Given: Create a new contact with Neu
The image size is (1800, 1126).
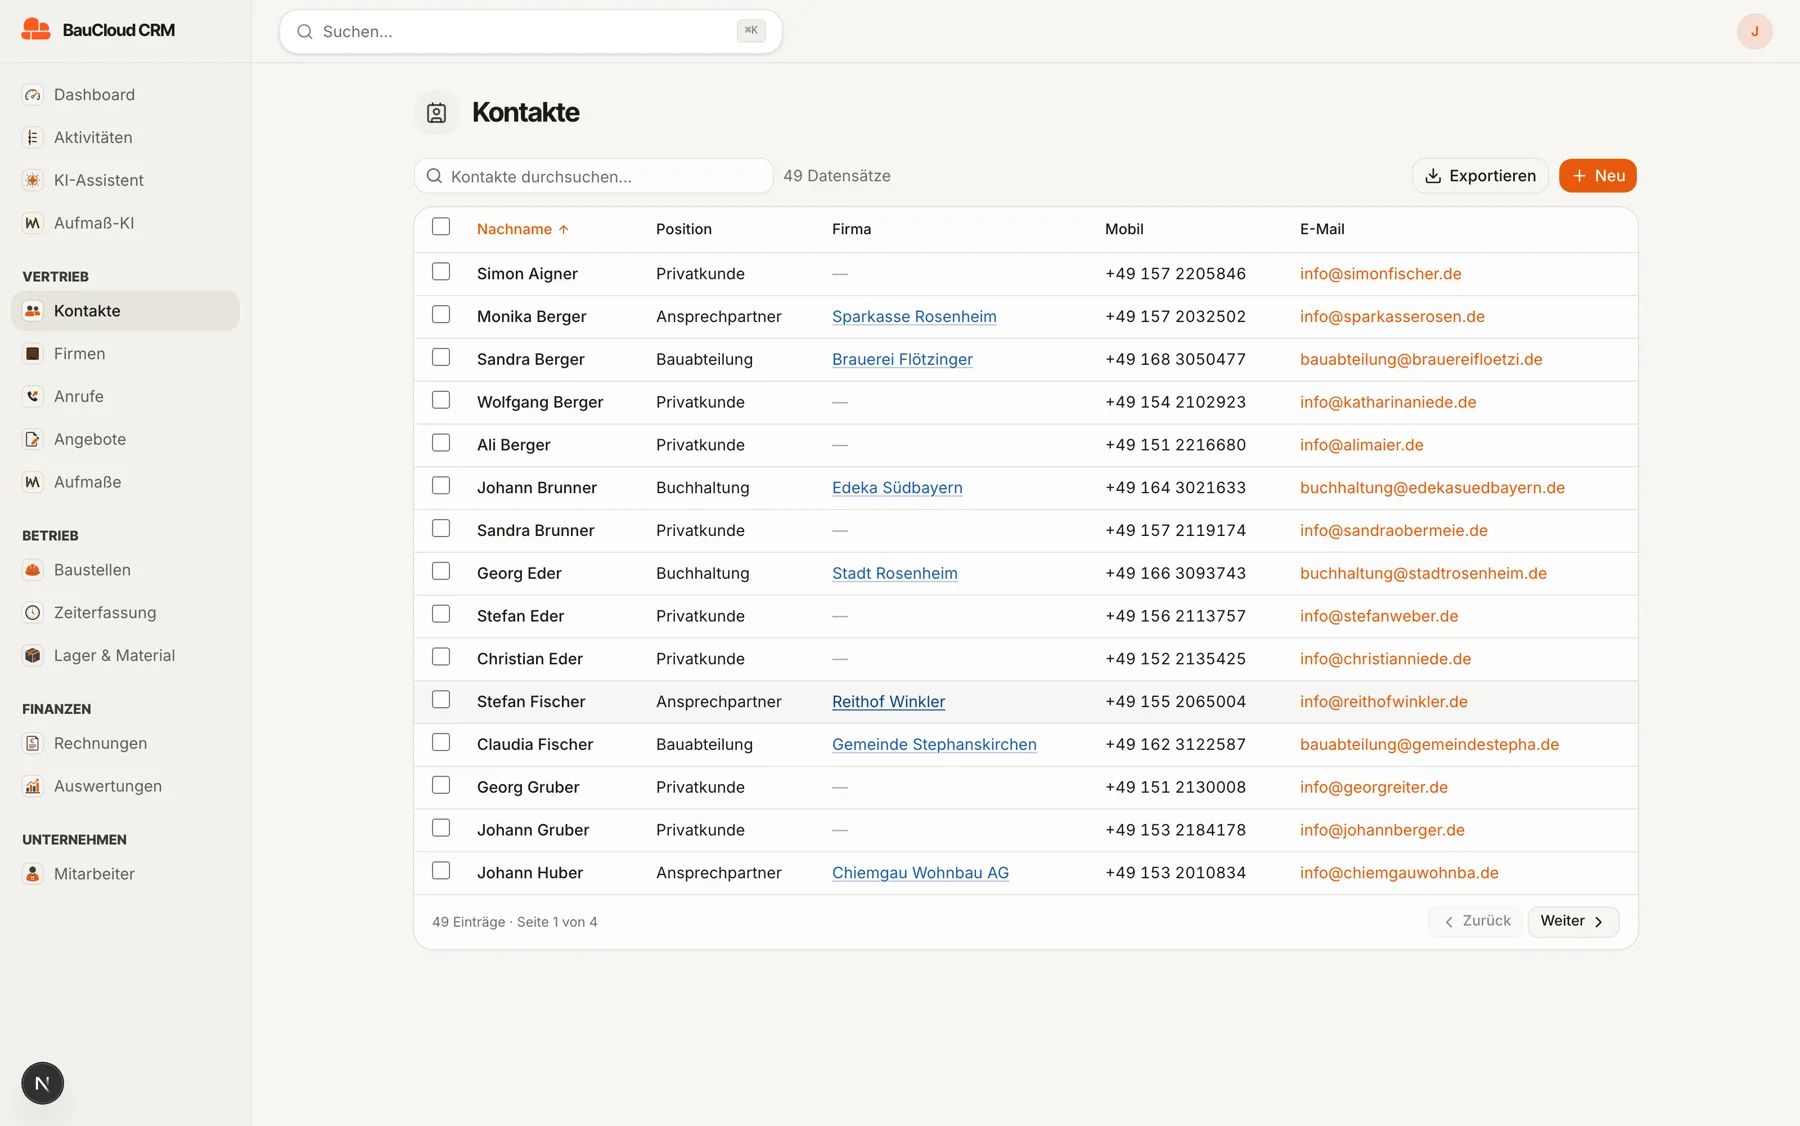Looking at the screenshot, I should tap(1598, 176).
